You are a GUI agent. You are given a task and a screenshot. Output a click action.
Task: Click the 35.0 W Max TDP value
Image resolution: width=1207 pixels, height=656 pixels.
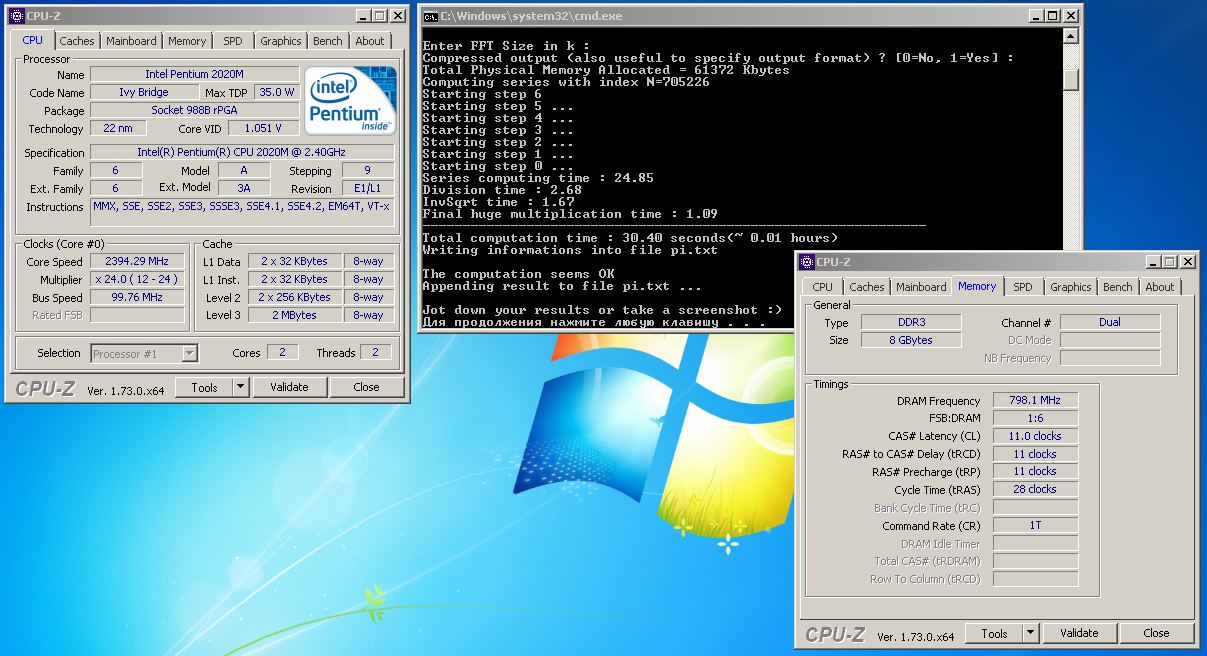(x=277, y=92)
